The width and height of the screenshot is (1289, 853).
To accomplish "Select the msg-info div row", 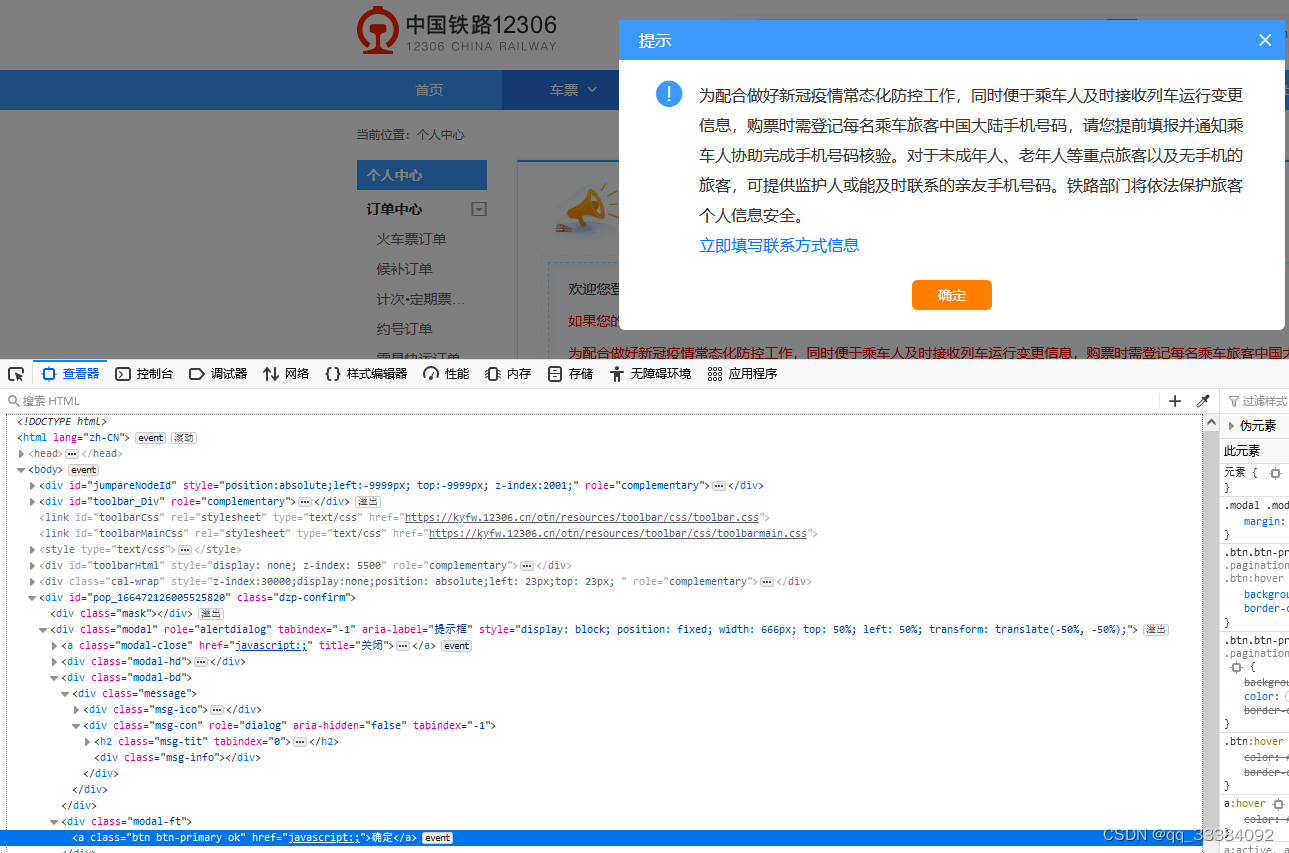I will coord(603,758).
